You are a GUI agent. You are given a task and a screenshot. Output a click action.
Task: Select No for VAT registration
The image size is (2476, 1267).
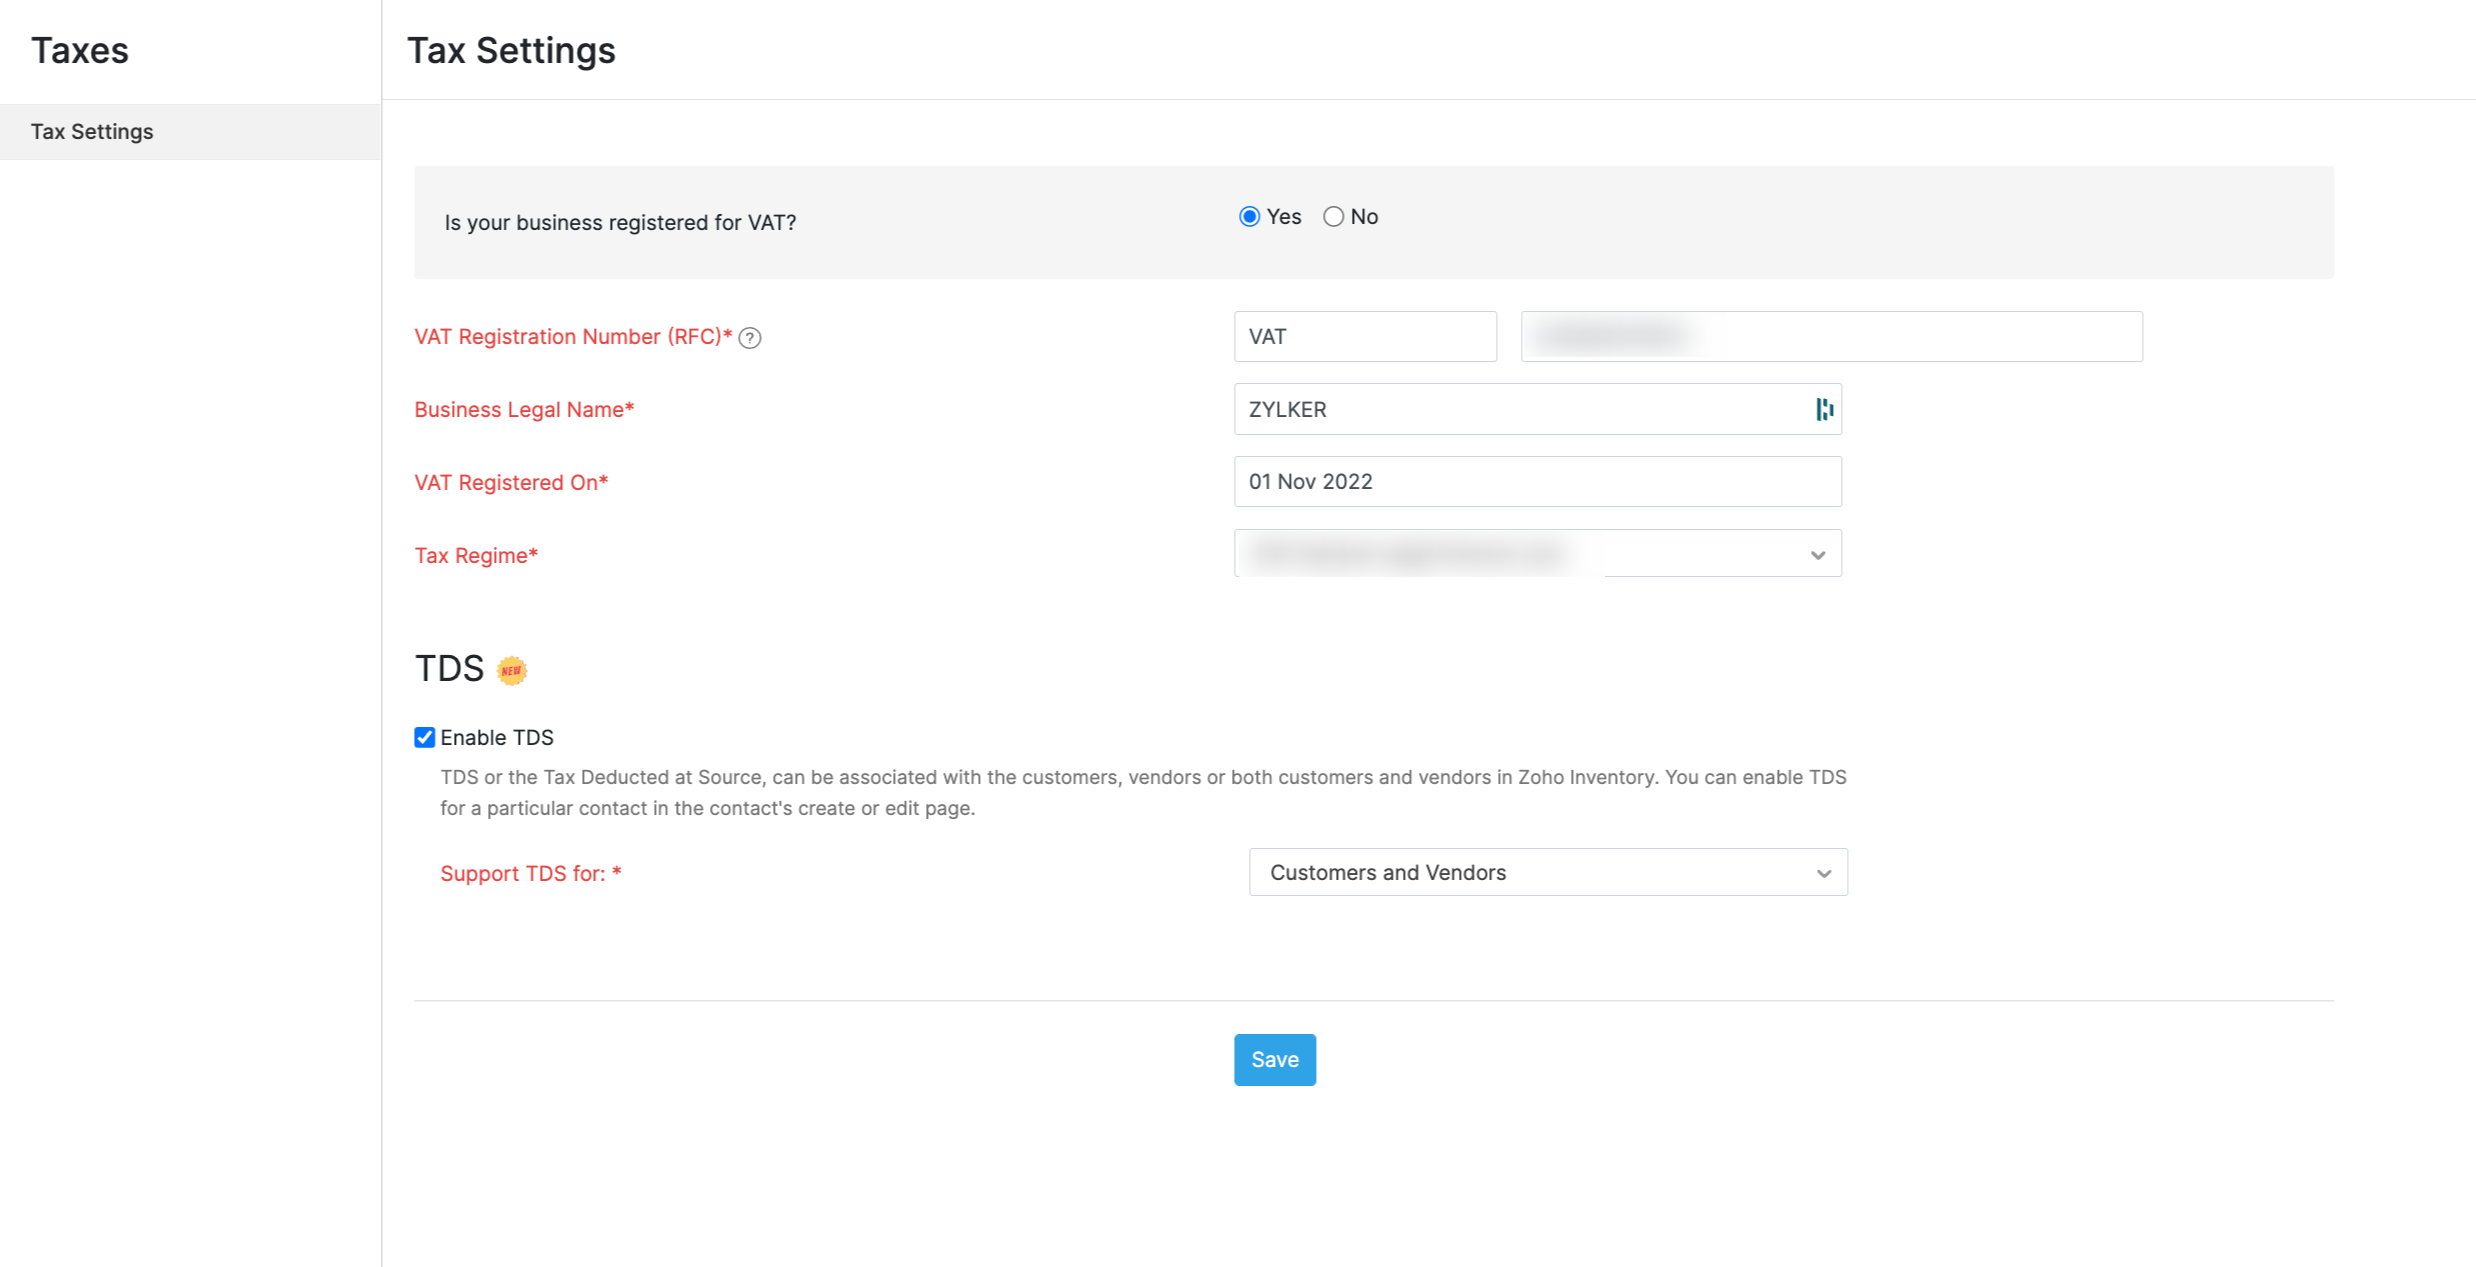click(1333, 217)
